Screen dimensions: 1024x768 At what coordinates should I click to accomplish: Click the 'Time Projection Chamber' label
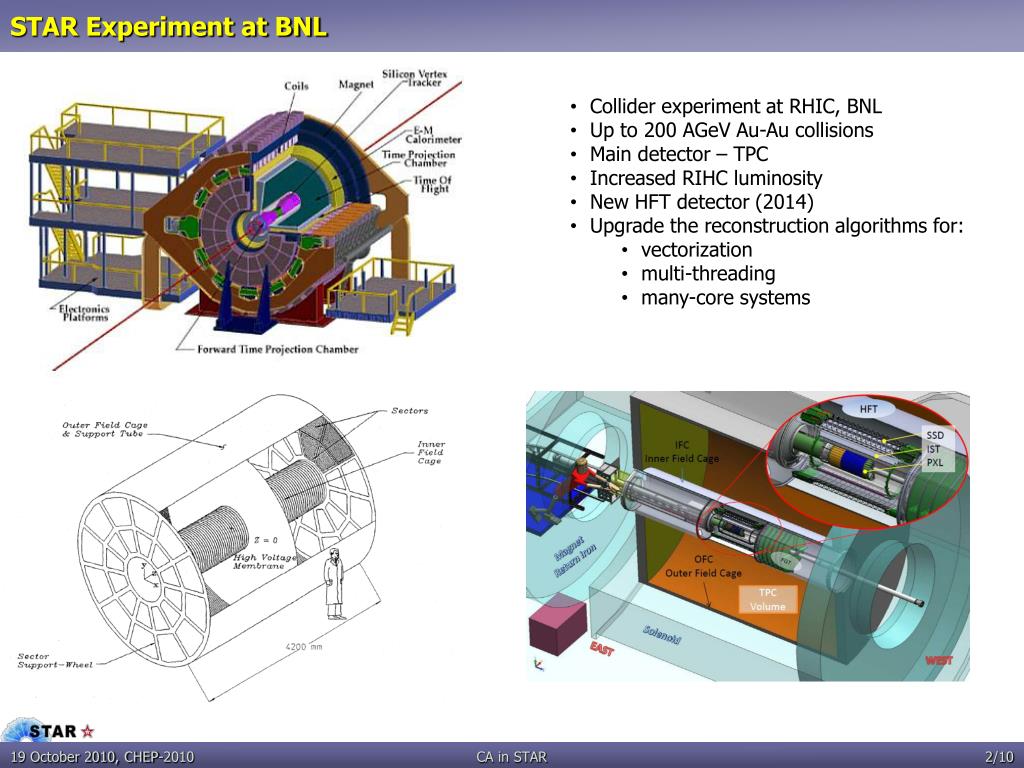(419, 159)
